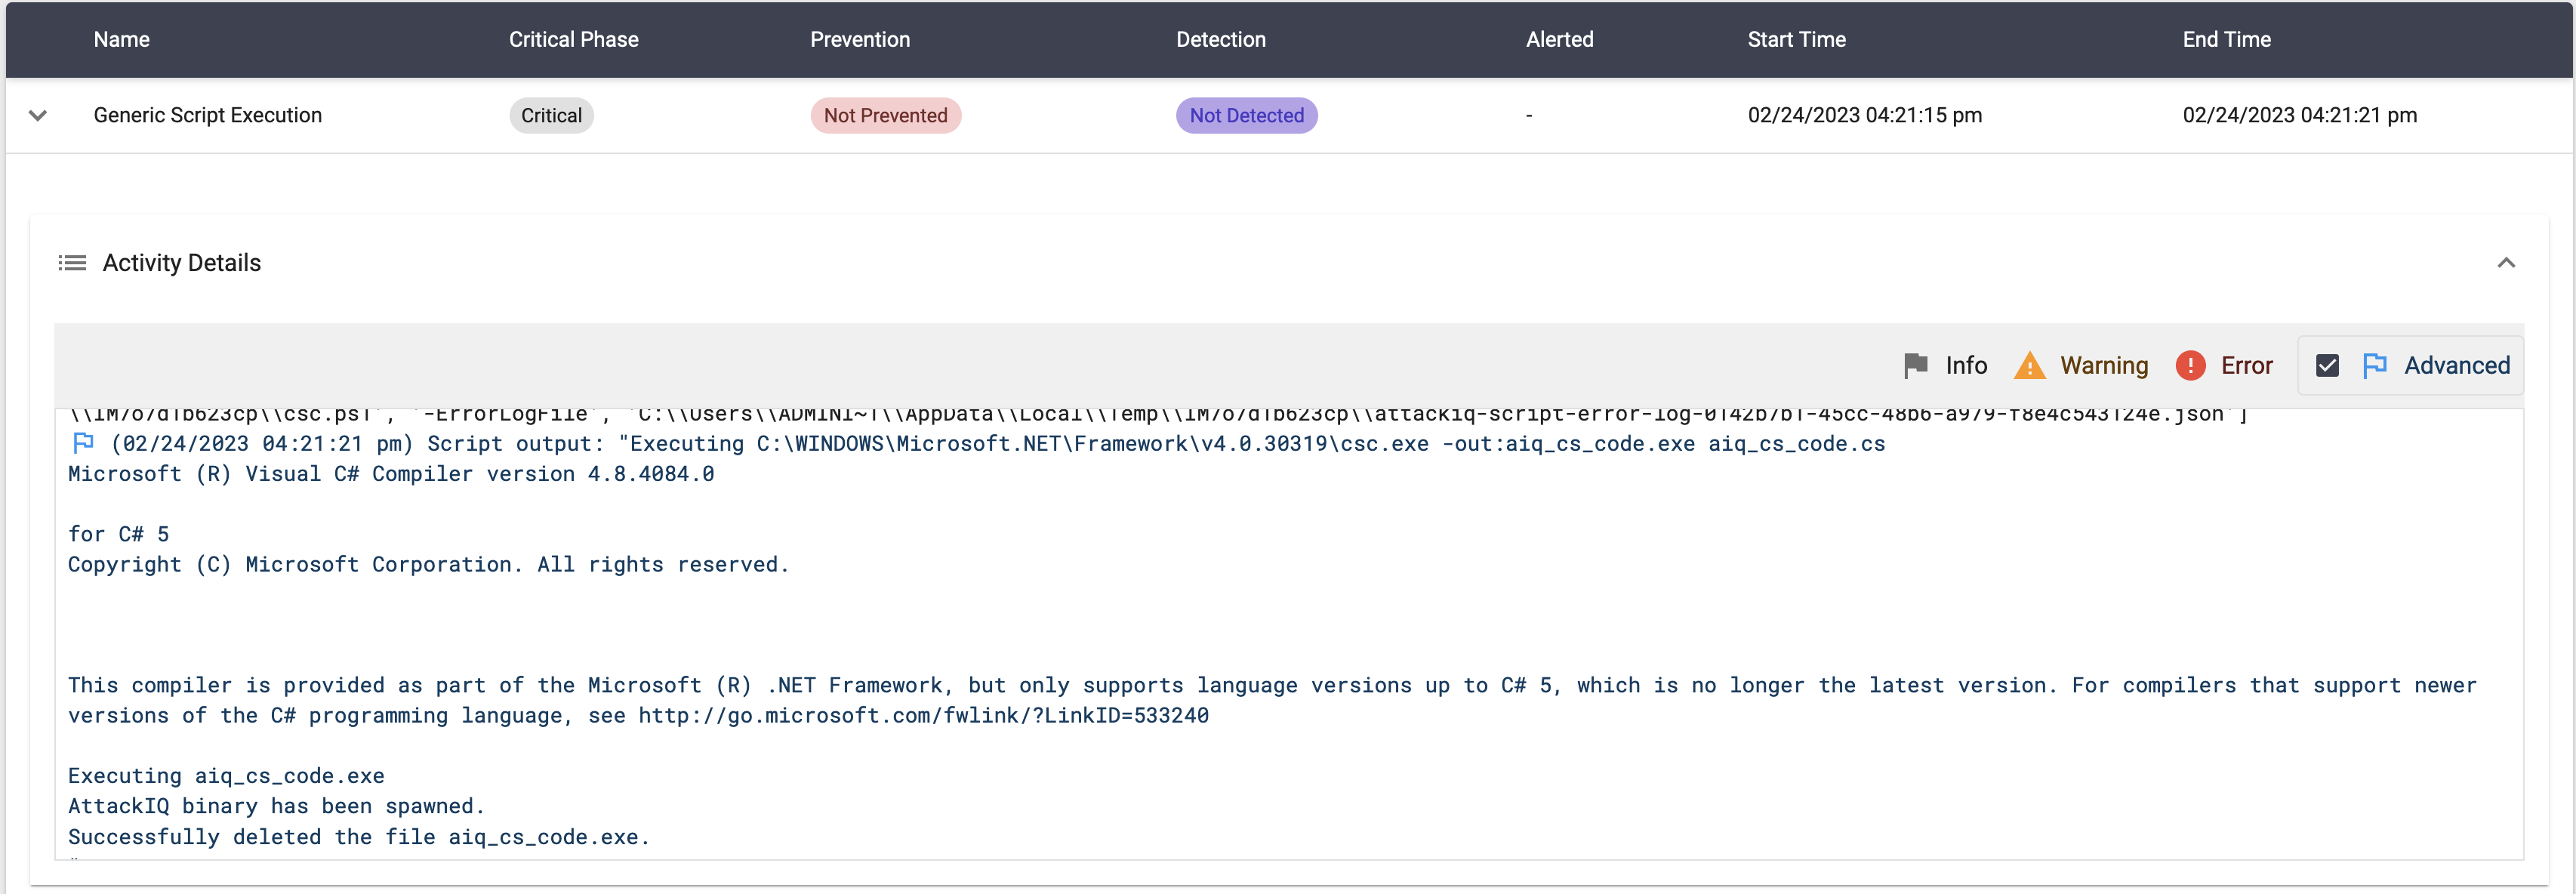Toggle the Info log filter label

pyautogui.click(x=1965, y=366)
